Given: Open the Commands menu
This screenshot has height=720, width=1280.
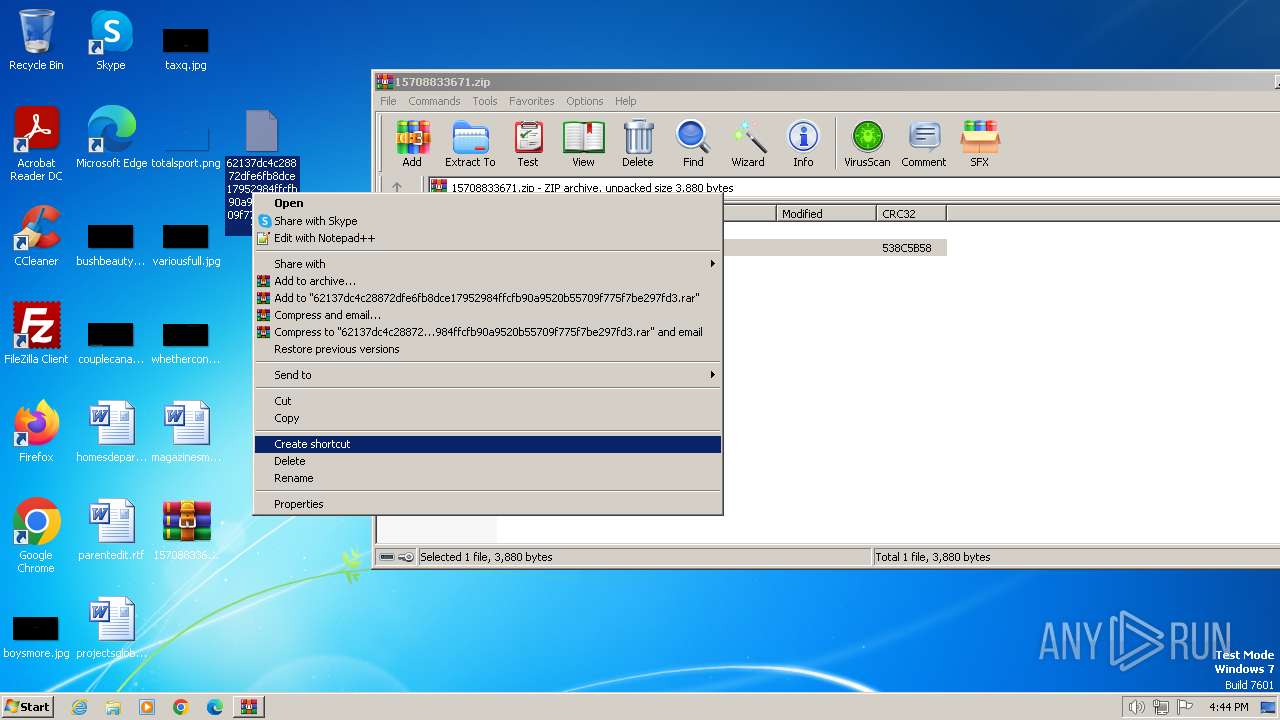Looking at the screenshot, I should pos(434,101).
